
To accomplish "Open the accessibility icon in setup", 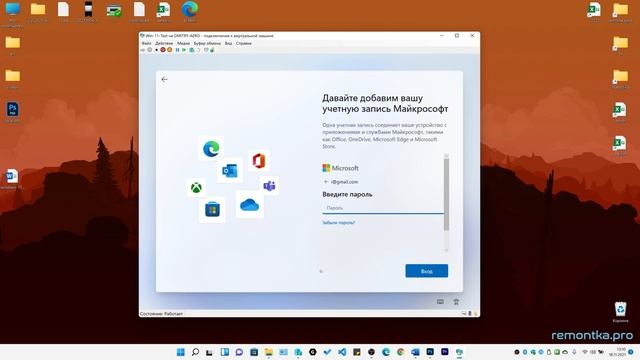I will (456, 302).
